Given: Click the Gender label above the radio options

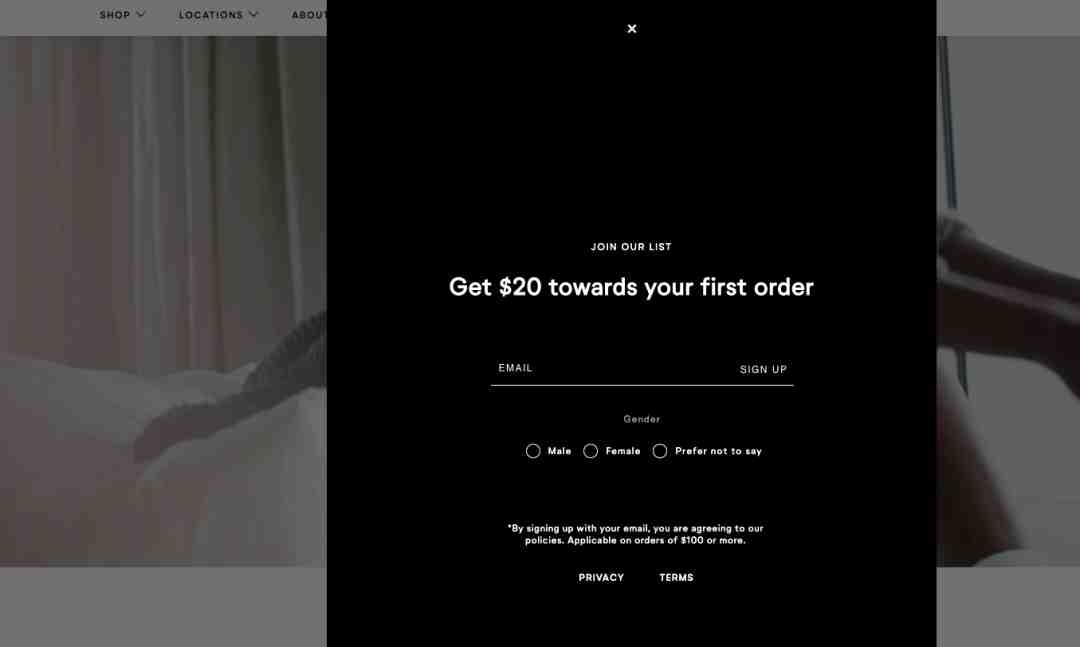Looking at the screenshot, I should (641, 419).
